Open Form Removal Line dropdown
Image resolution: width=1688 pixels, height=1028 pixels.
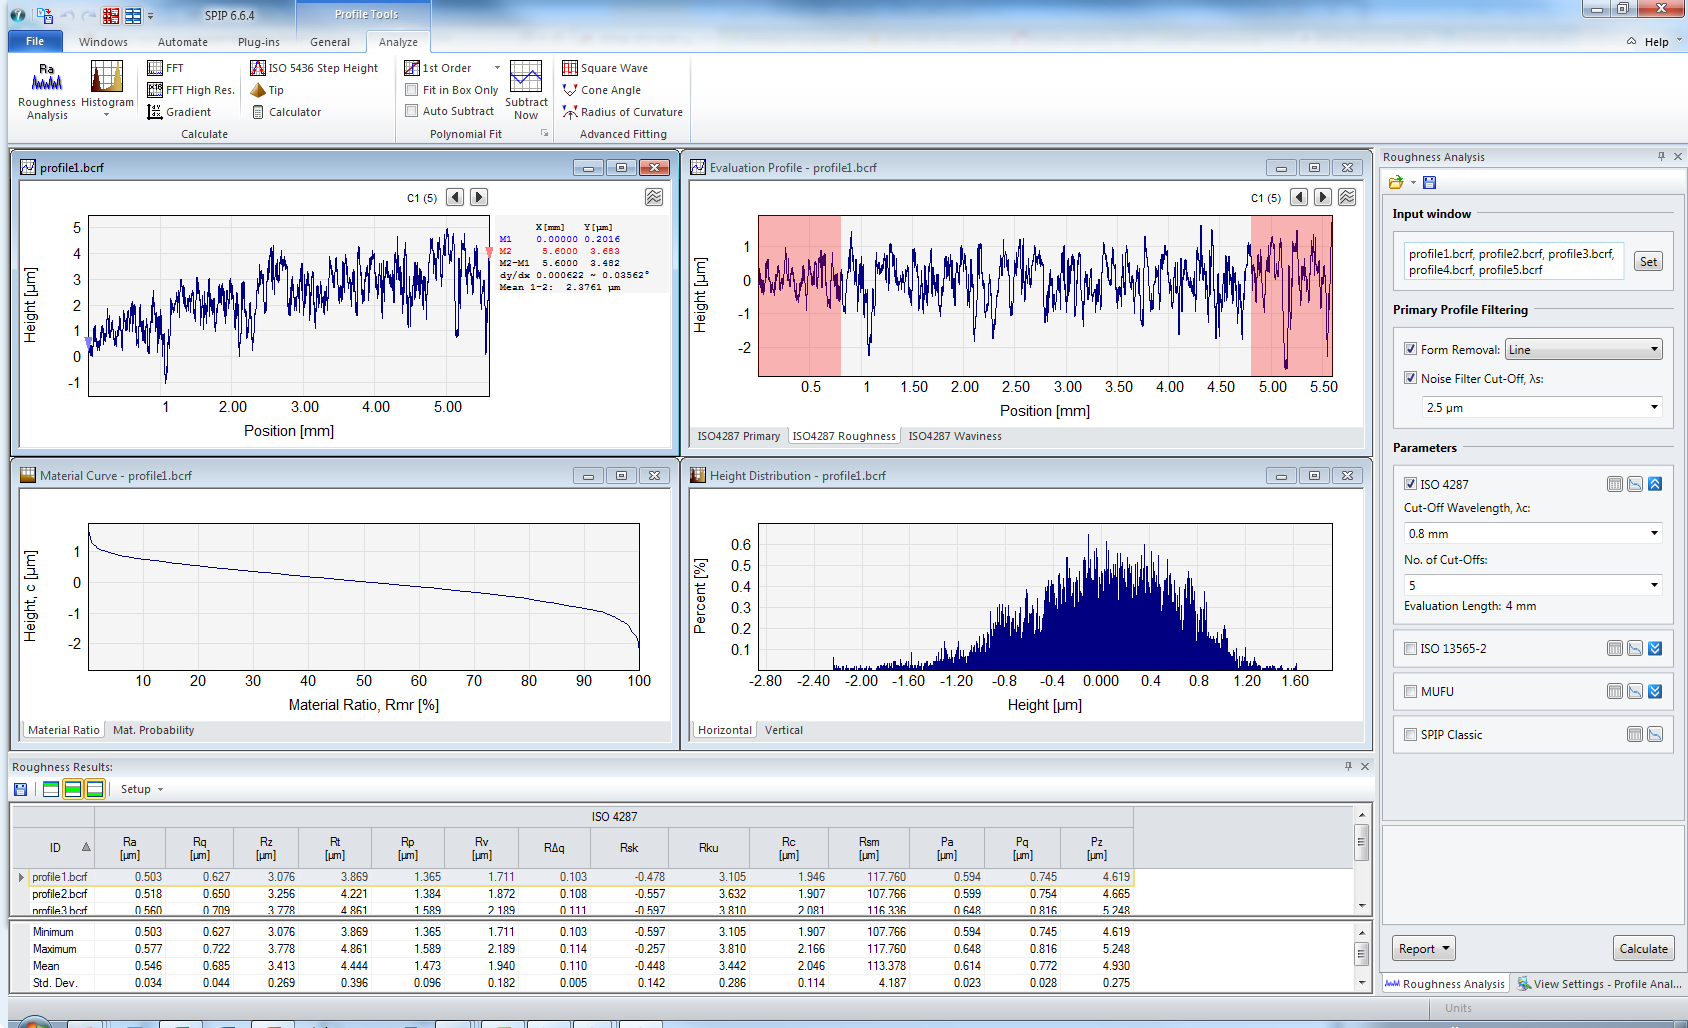tap(1584, 349)
